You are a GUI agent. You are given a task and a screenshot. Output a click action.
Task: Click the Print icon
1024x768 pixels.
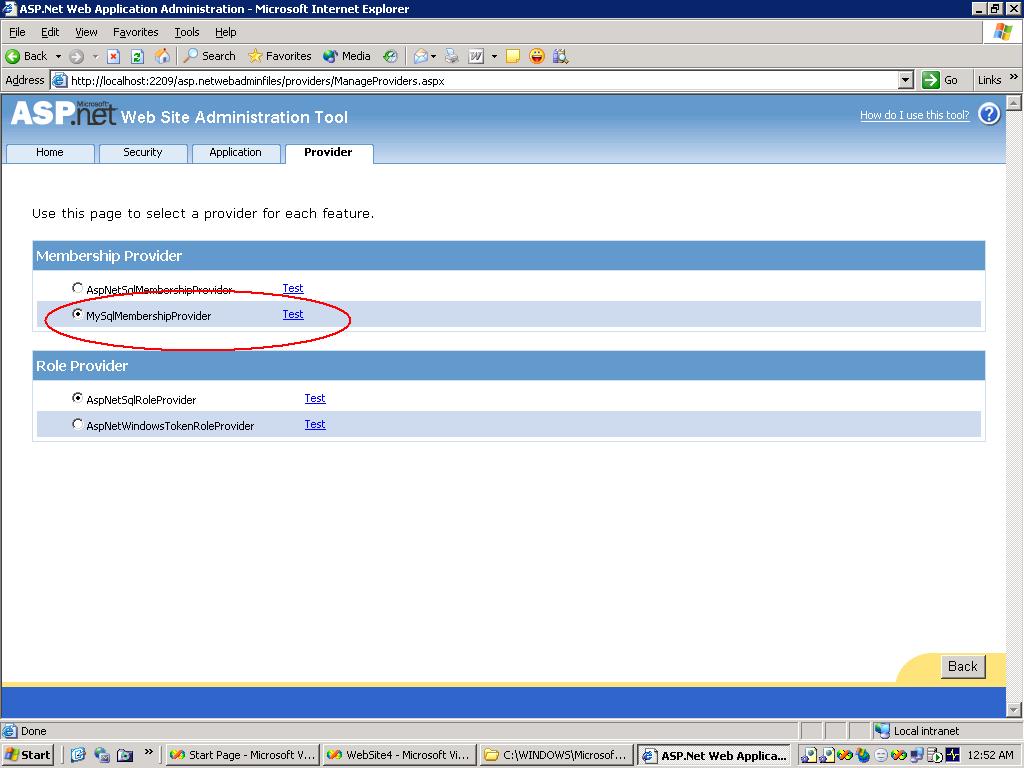point(451,57)
